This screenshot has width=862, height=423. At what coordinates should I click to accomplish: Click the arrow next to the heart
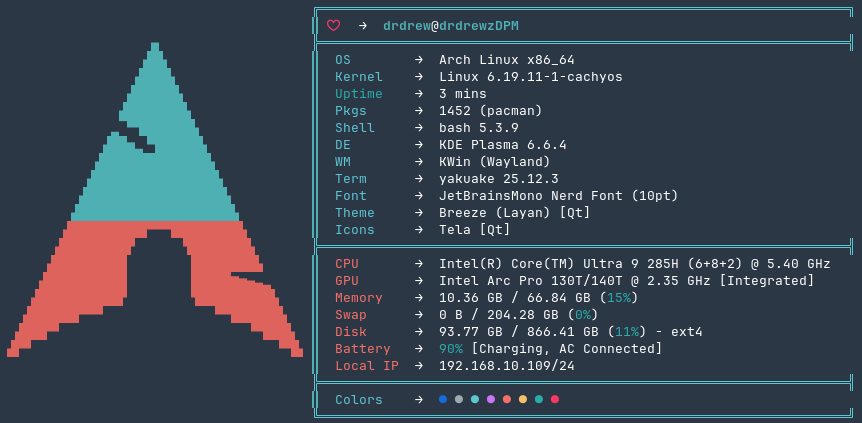362,26
